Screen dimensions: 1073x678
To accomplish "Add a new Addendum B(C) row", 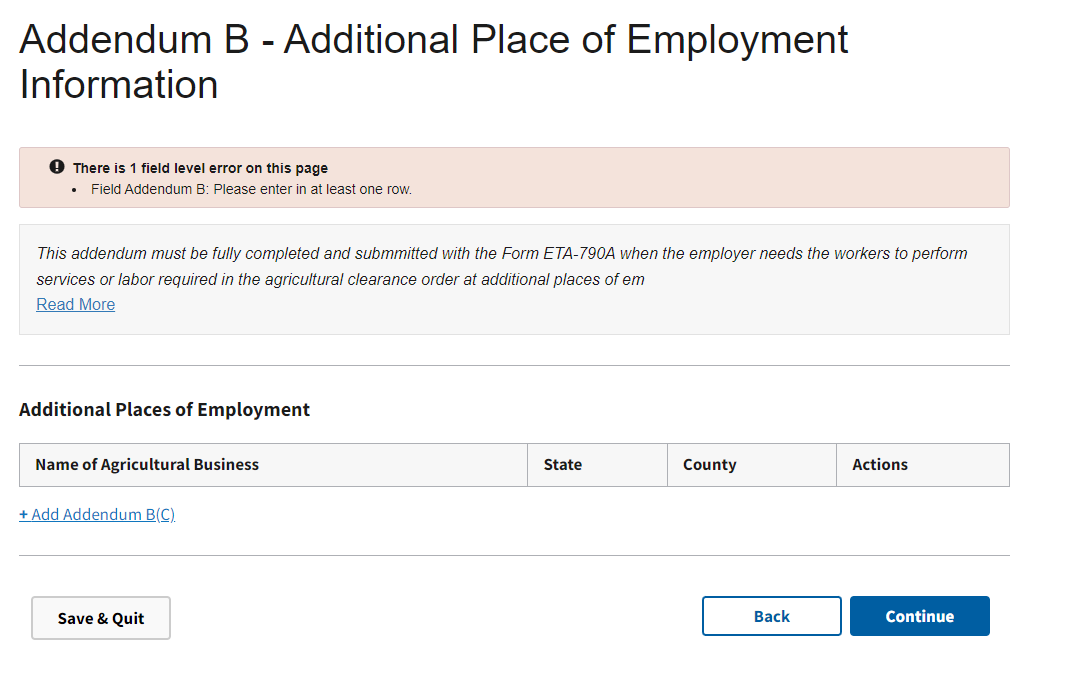I will [x=102, y=514].
